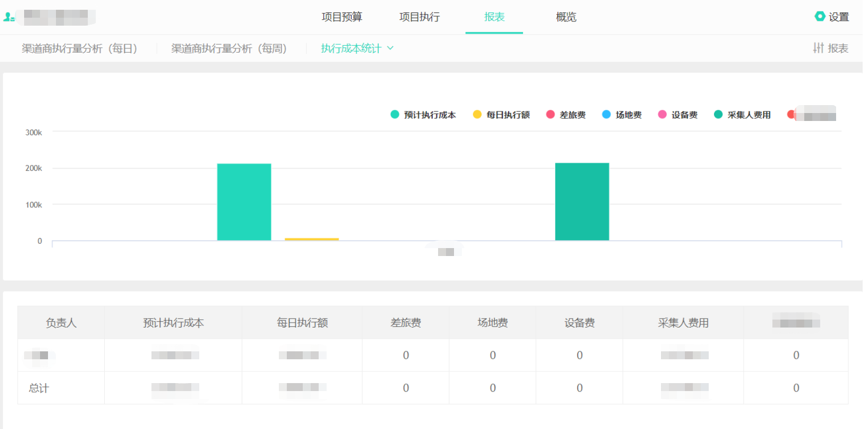Switch to the 项目执行 tab
This screenshot has width=864, height=429.
click(x=419, y=17)
